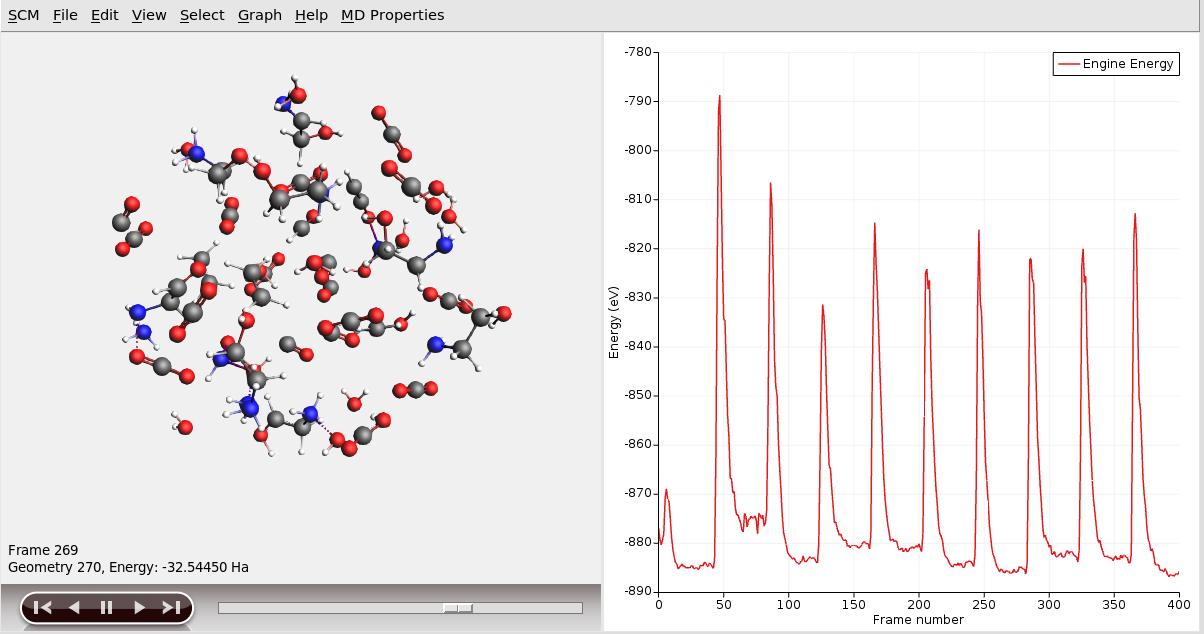Screen dimensions: 1204x634
Task: Skip to the last frame
Action: click(x=171, y=607)
